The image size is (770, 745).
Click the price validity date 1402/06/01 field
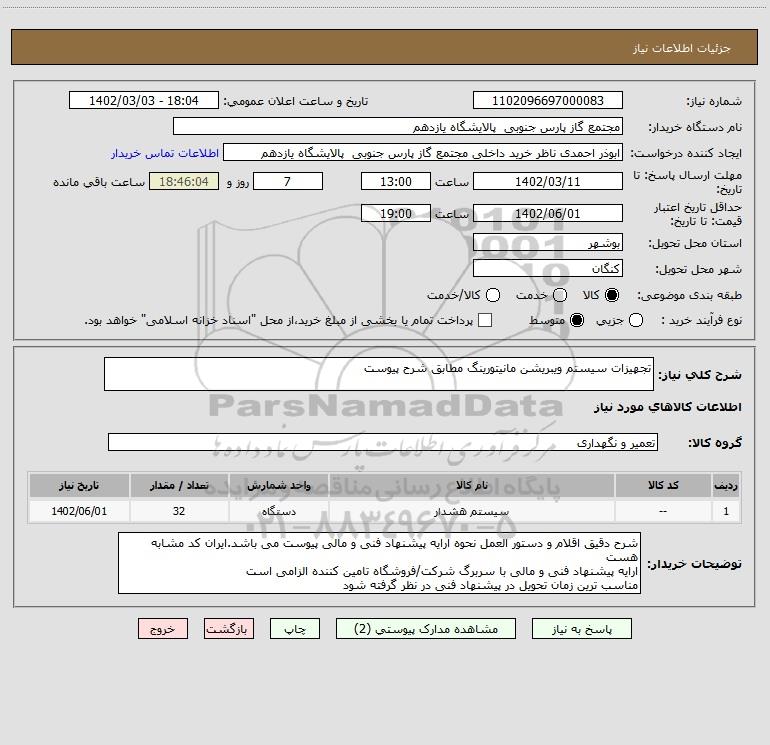[x=548, y=213]
